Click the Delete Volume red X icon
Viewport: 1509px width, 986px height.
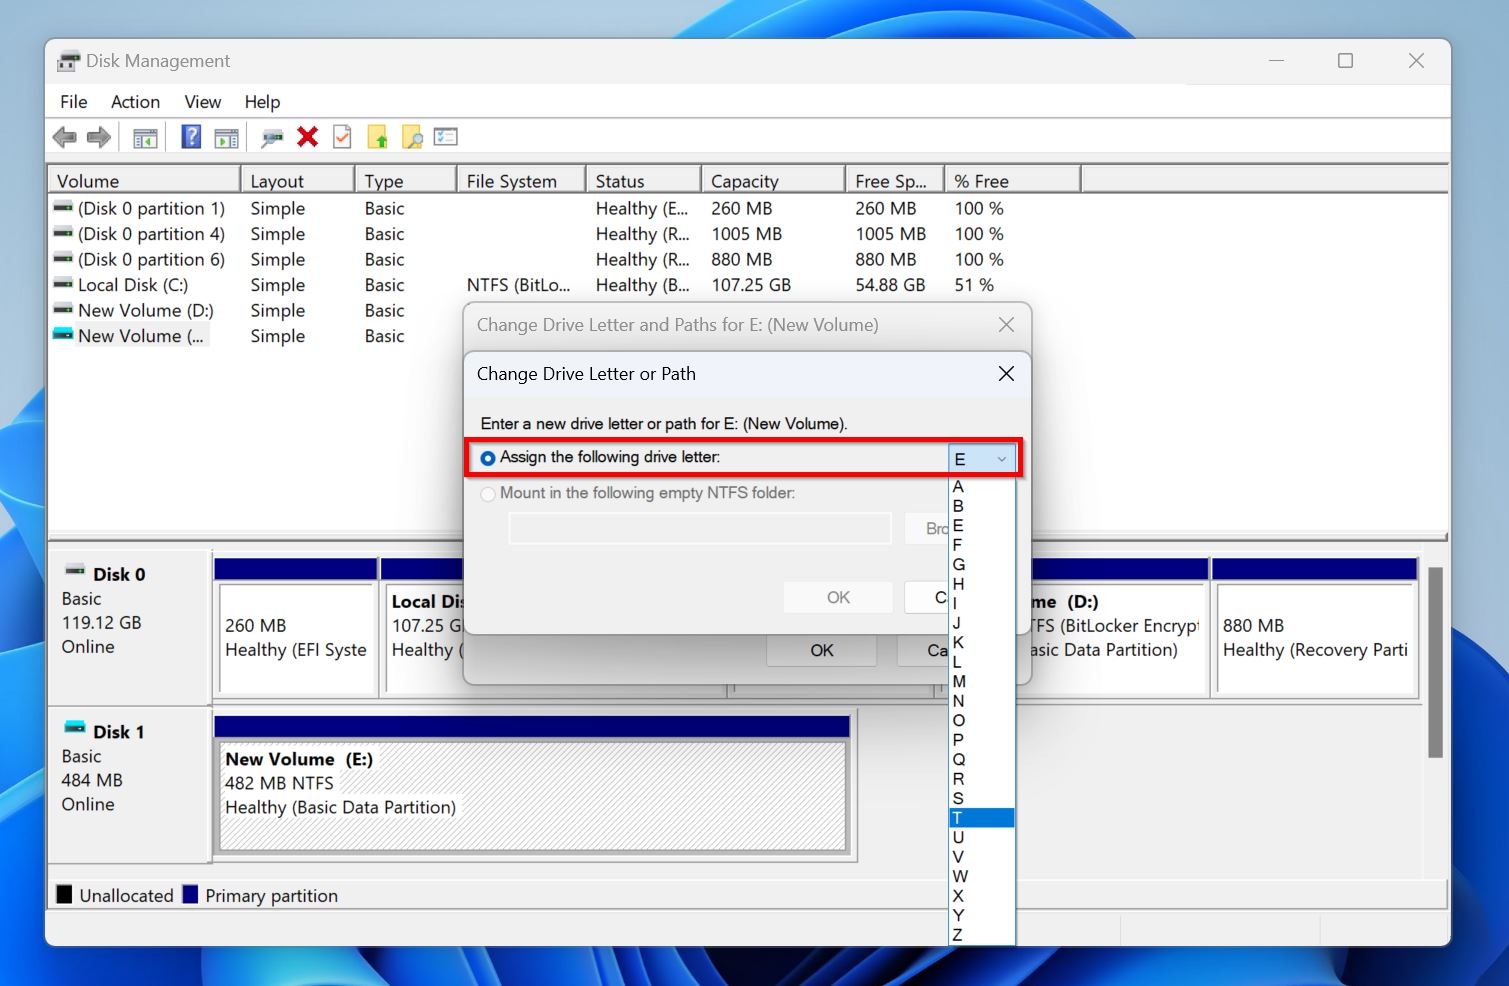pos(306,137)
